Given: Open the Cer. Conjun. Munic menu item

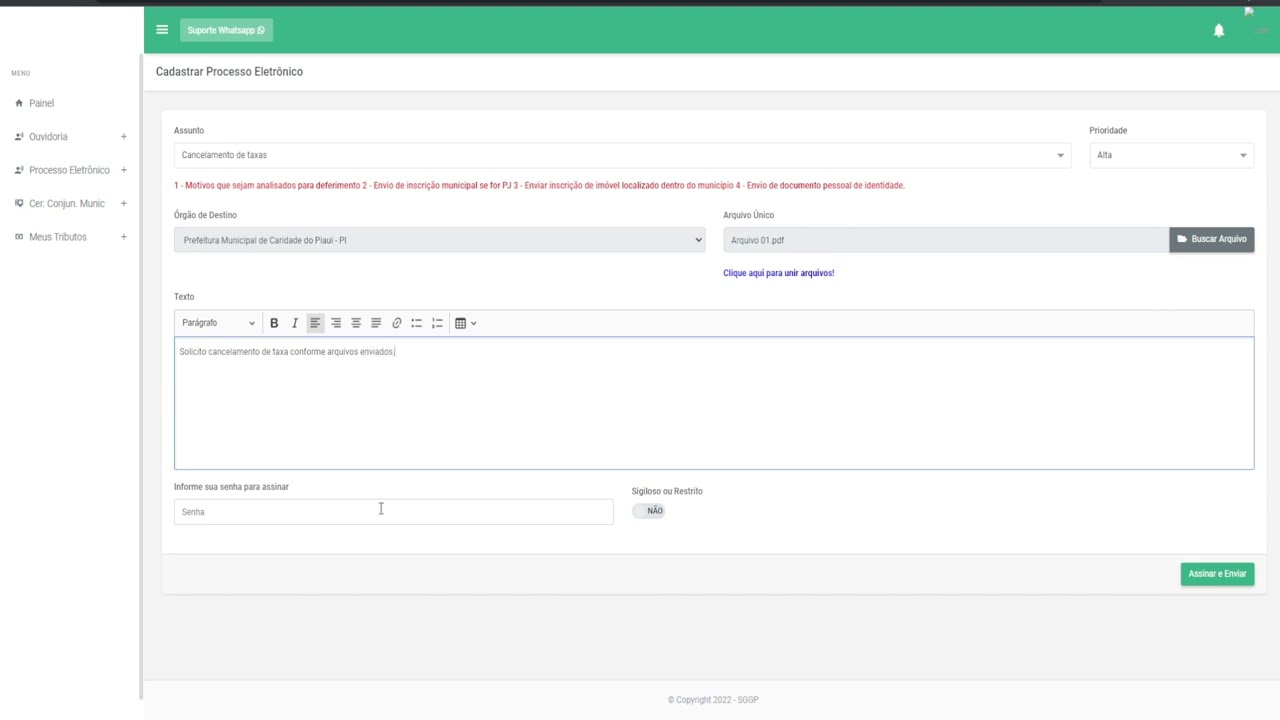Looking at the screenshot, I should (x=66, y=204).
